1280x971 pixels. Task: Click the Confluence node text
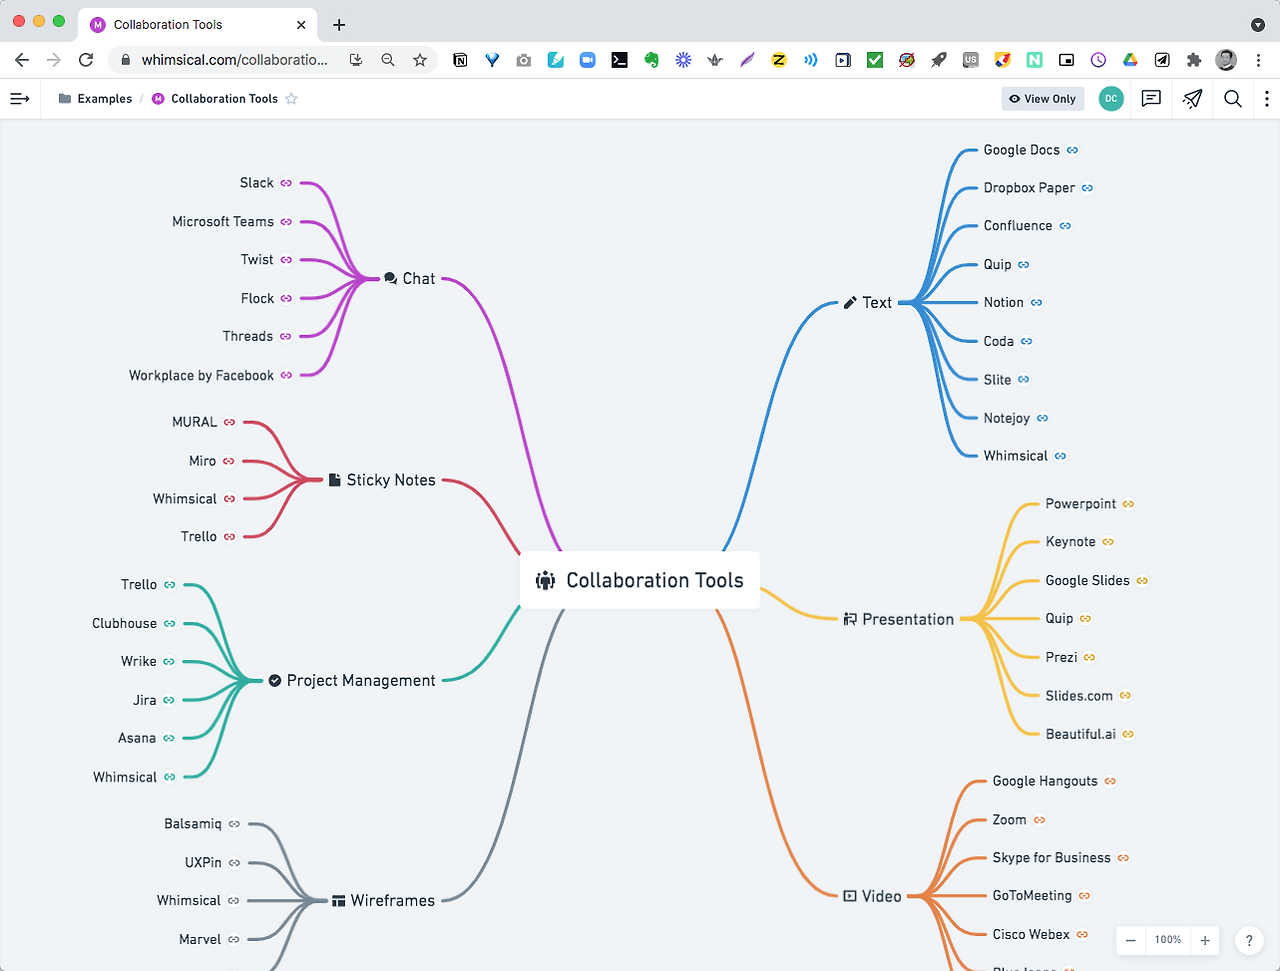pos(1018,226)
